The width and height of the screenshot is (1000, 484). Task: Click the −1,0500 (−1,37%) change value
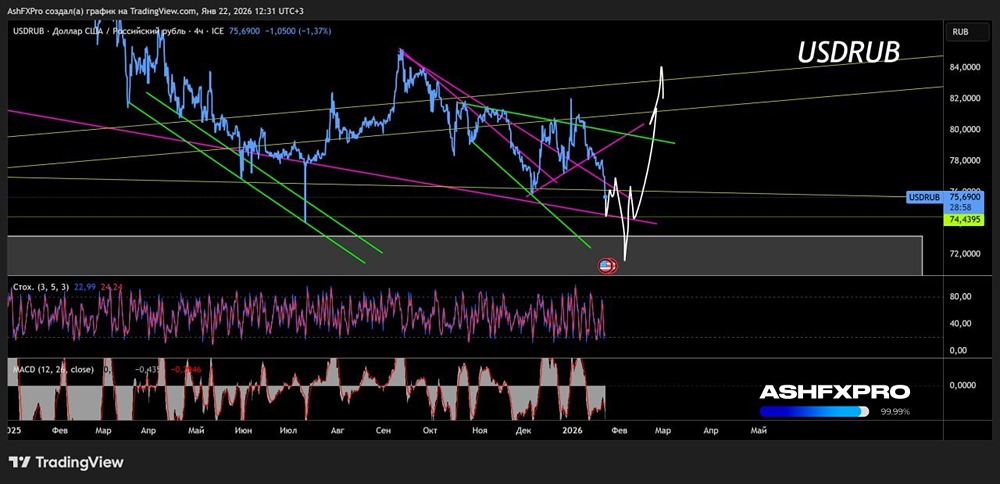(299, 31)
